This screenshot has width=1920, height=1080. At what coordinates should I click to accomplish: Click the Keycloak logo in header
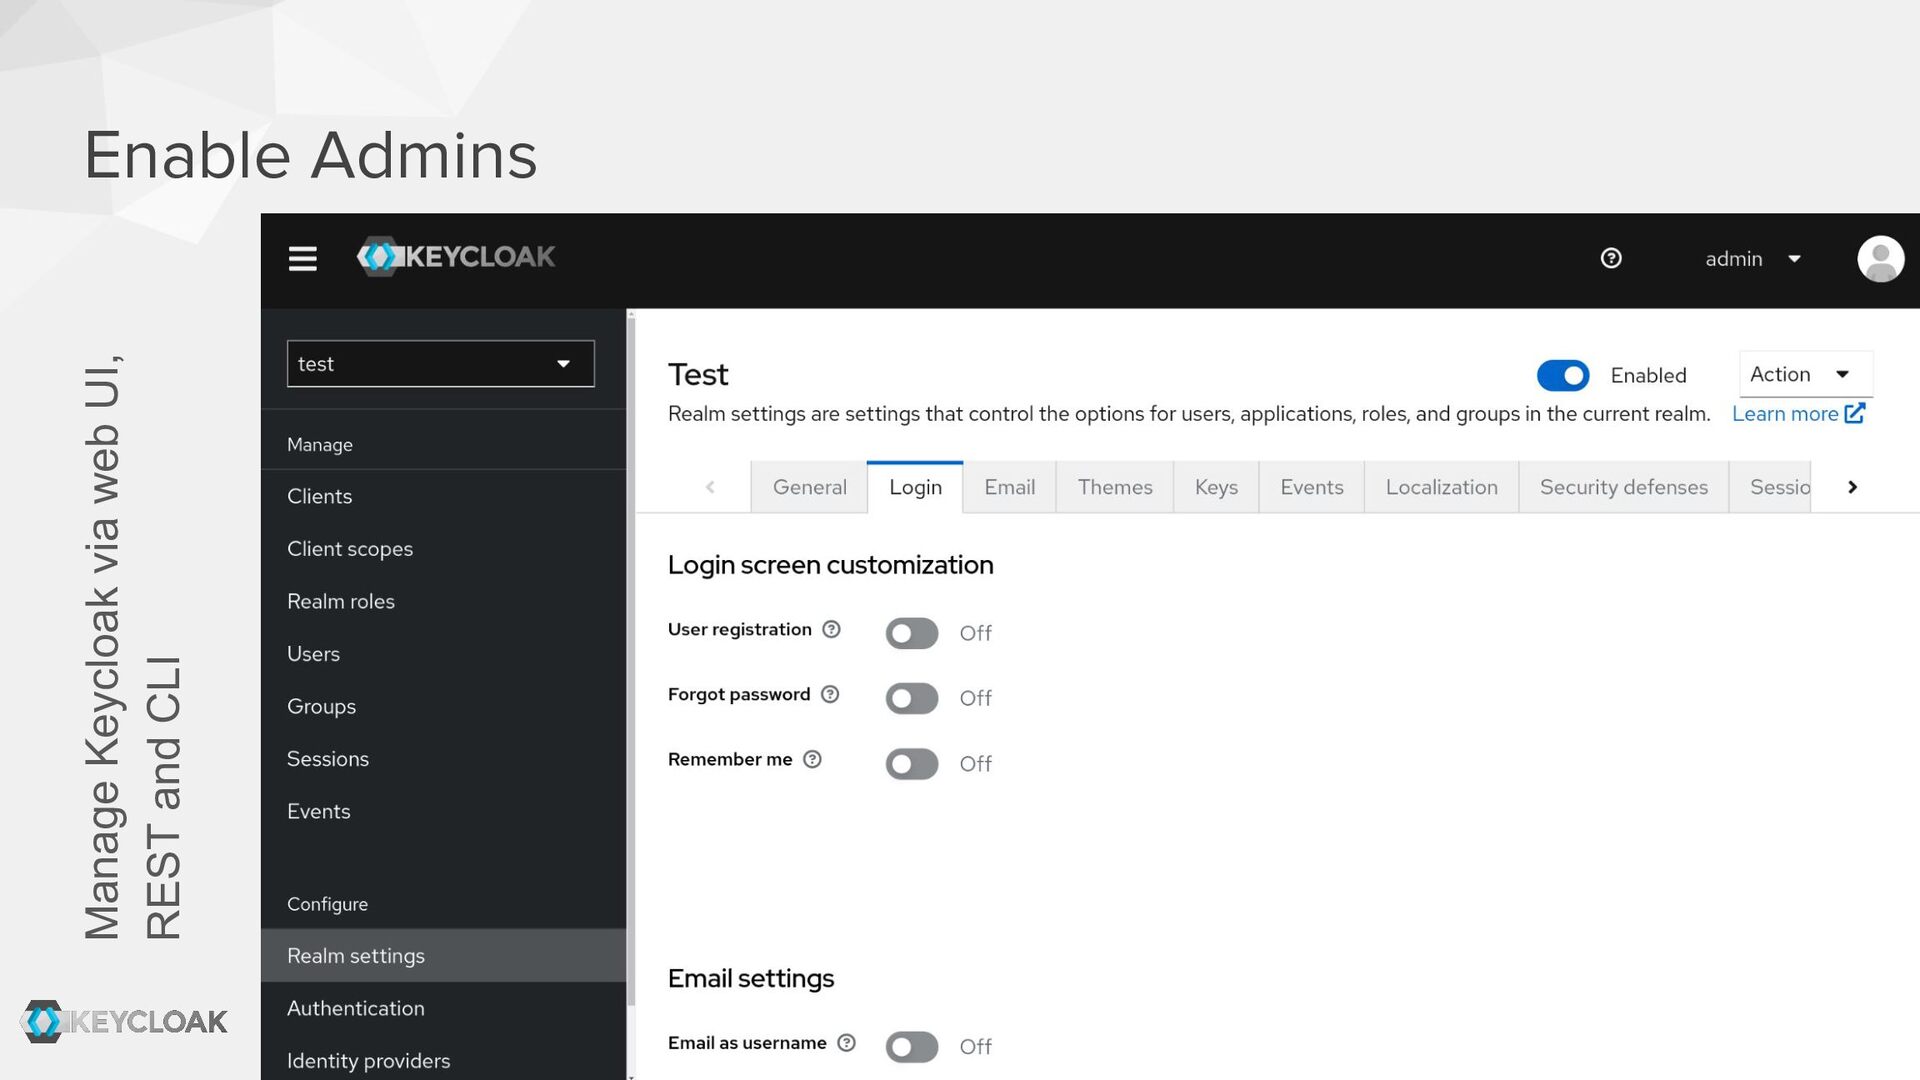456,257
